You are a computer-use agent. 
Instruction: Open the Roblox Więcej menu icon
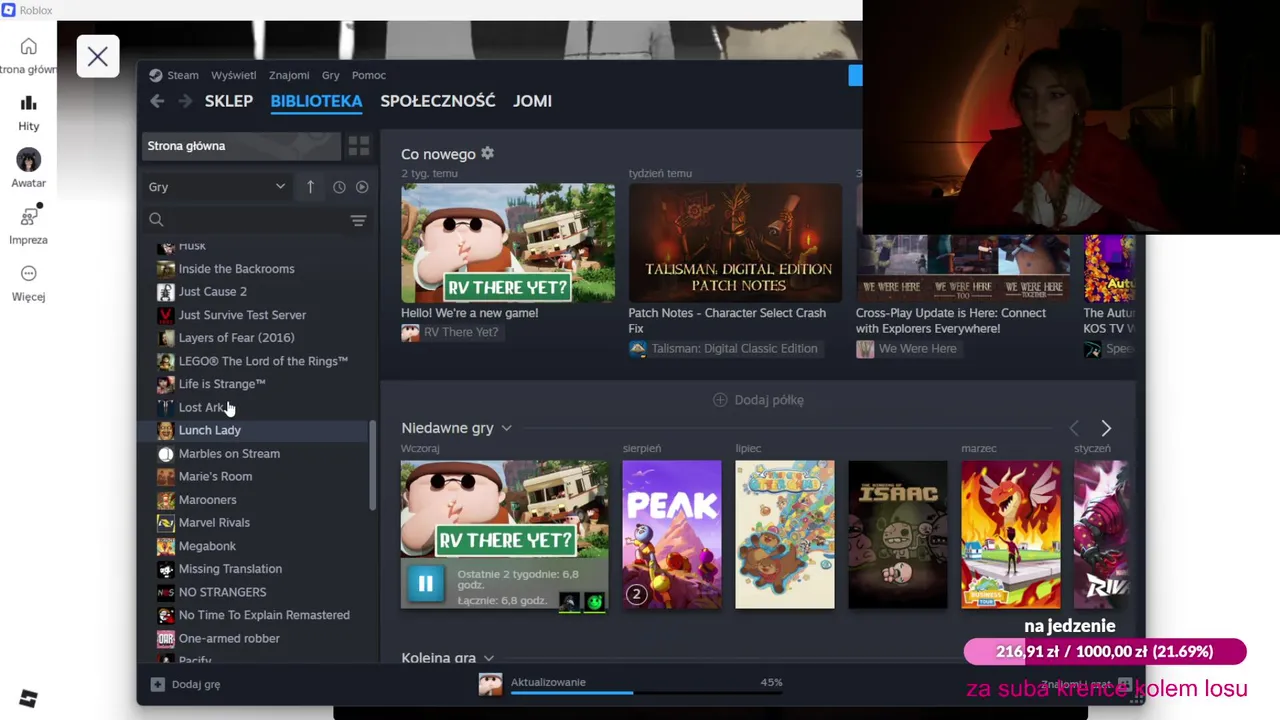pos(28,273)
